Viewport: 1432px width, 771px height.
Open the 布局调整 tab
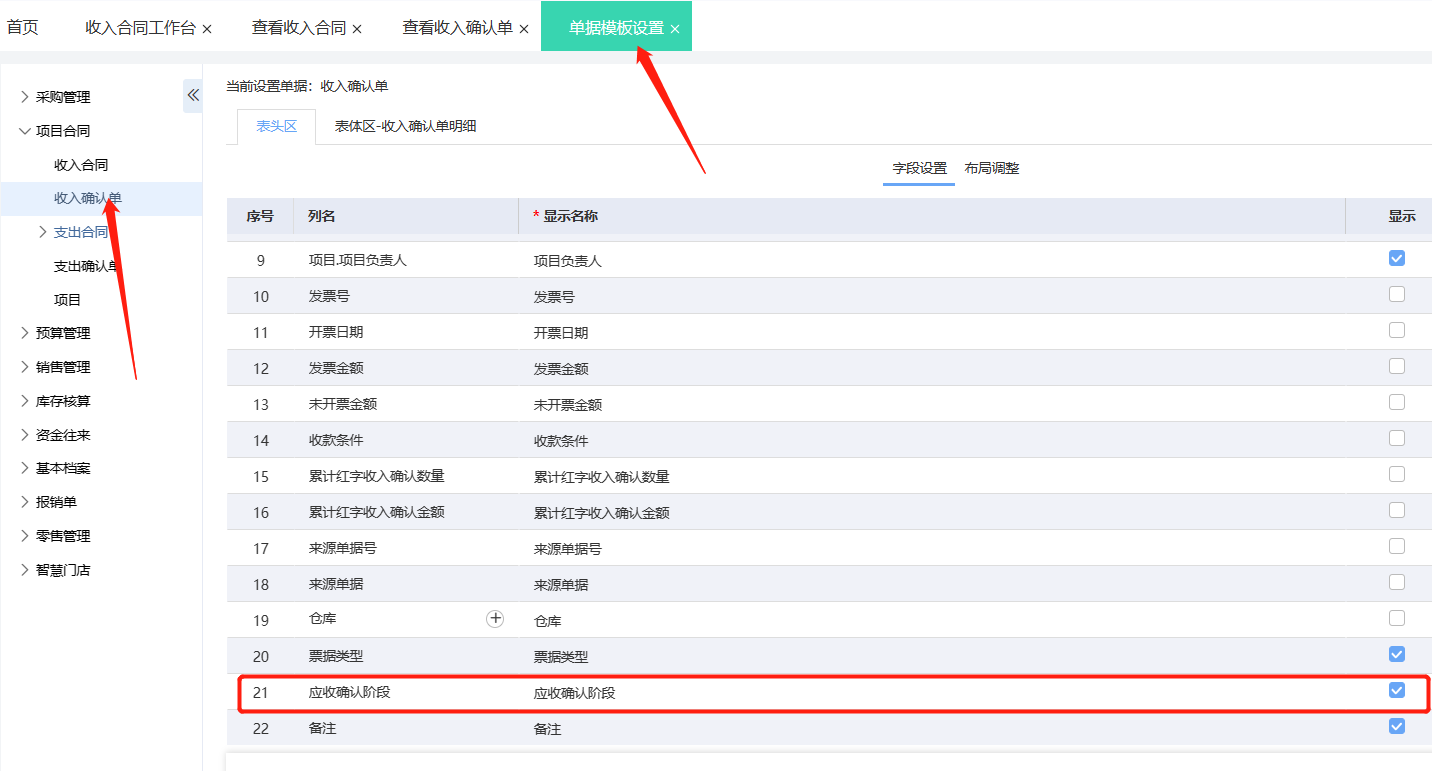click(x=991, y=168)
